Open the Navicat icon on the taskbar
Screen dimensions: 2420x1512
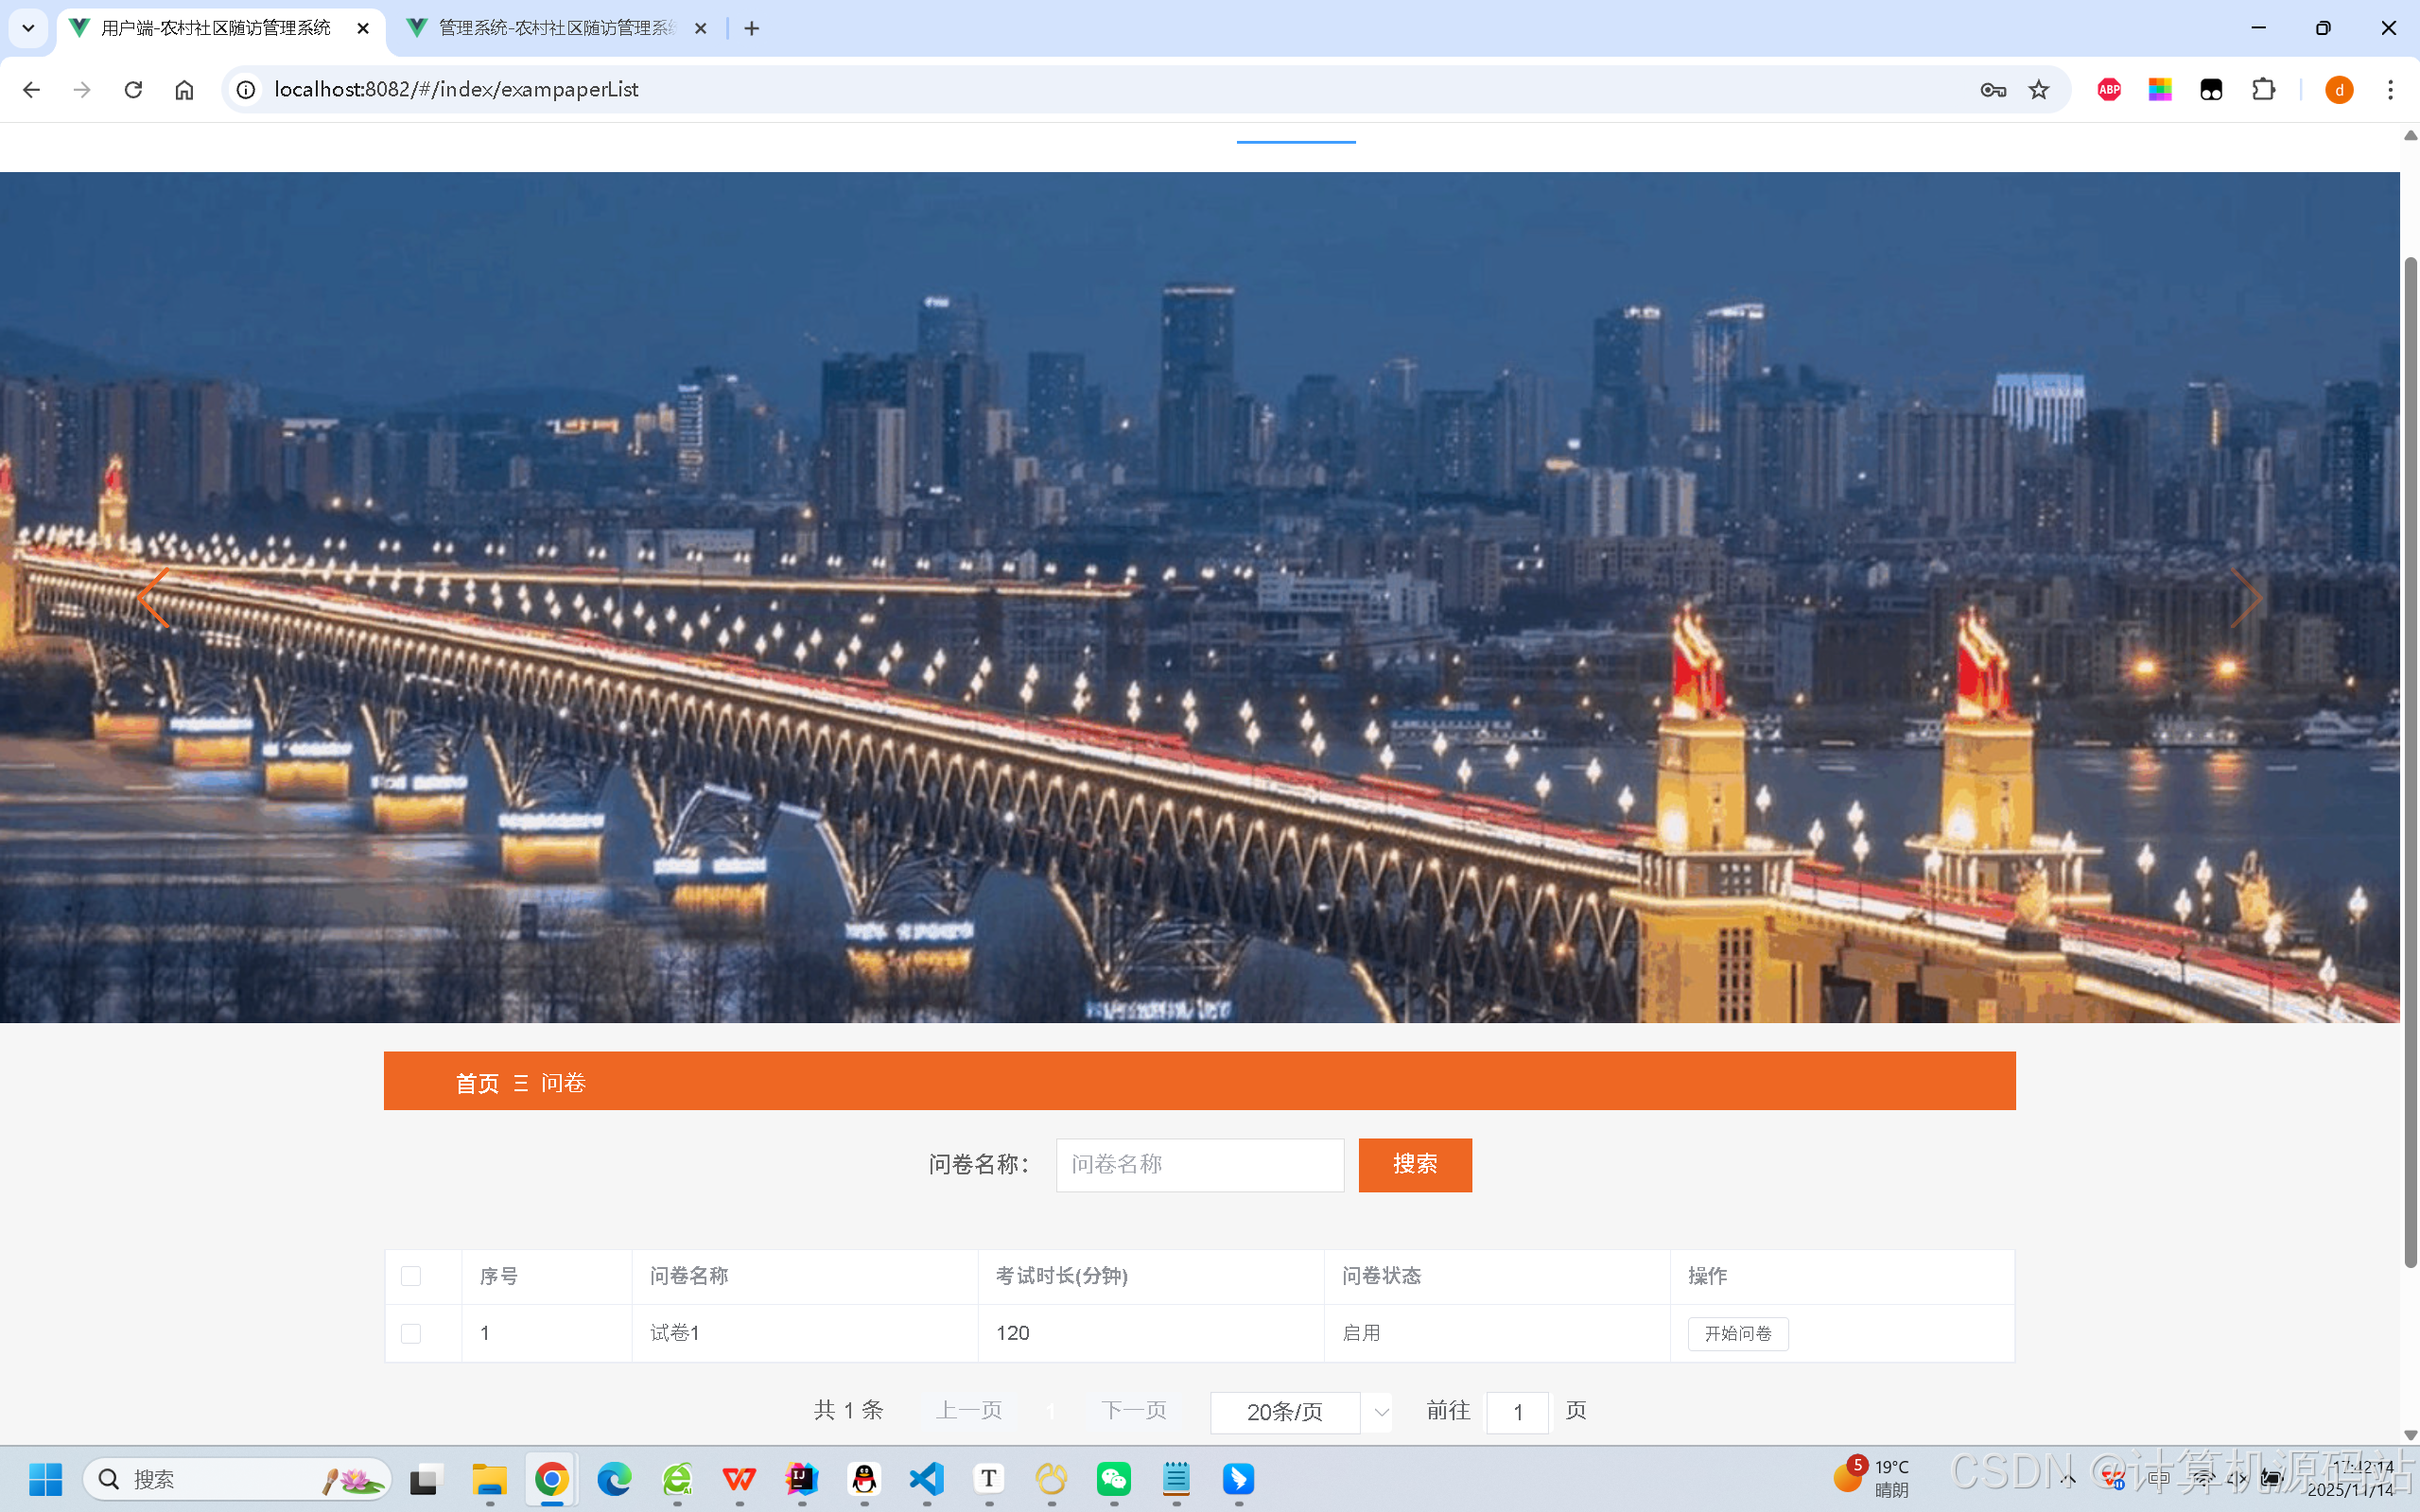point(1052,1478)
